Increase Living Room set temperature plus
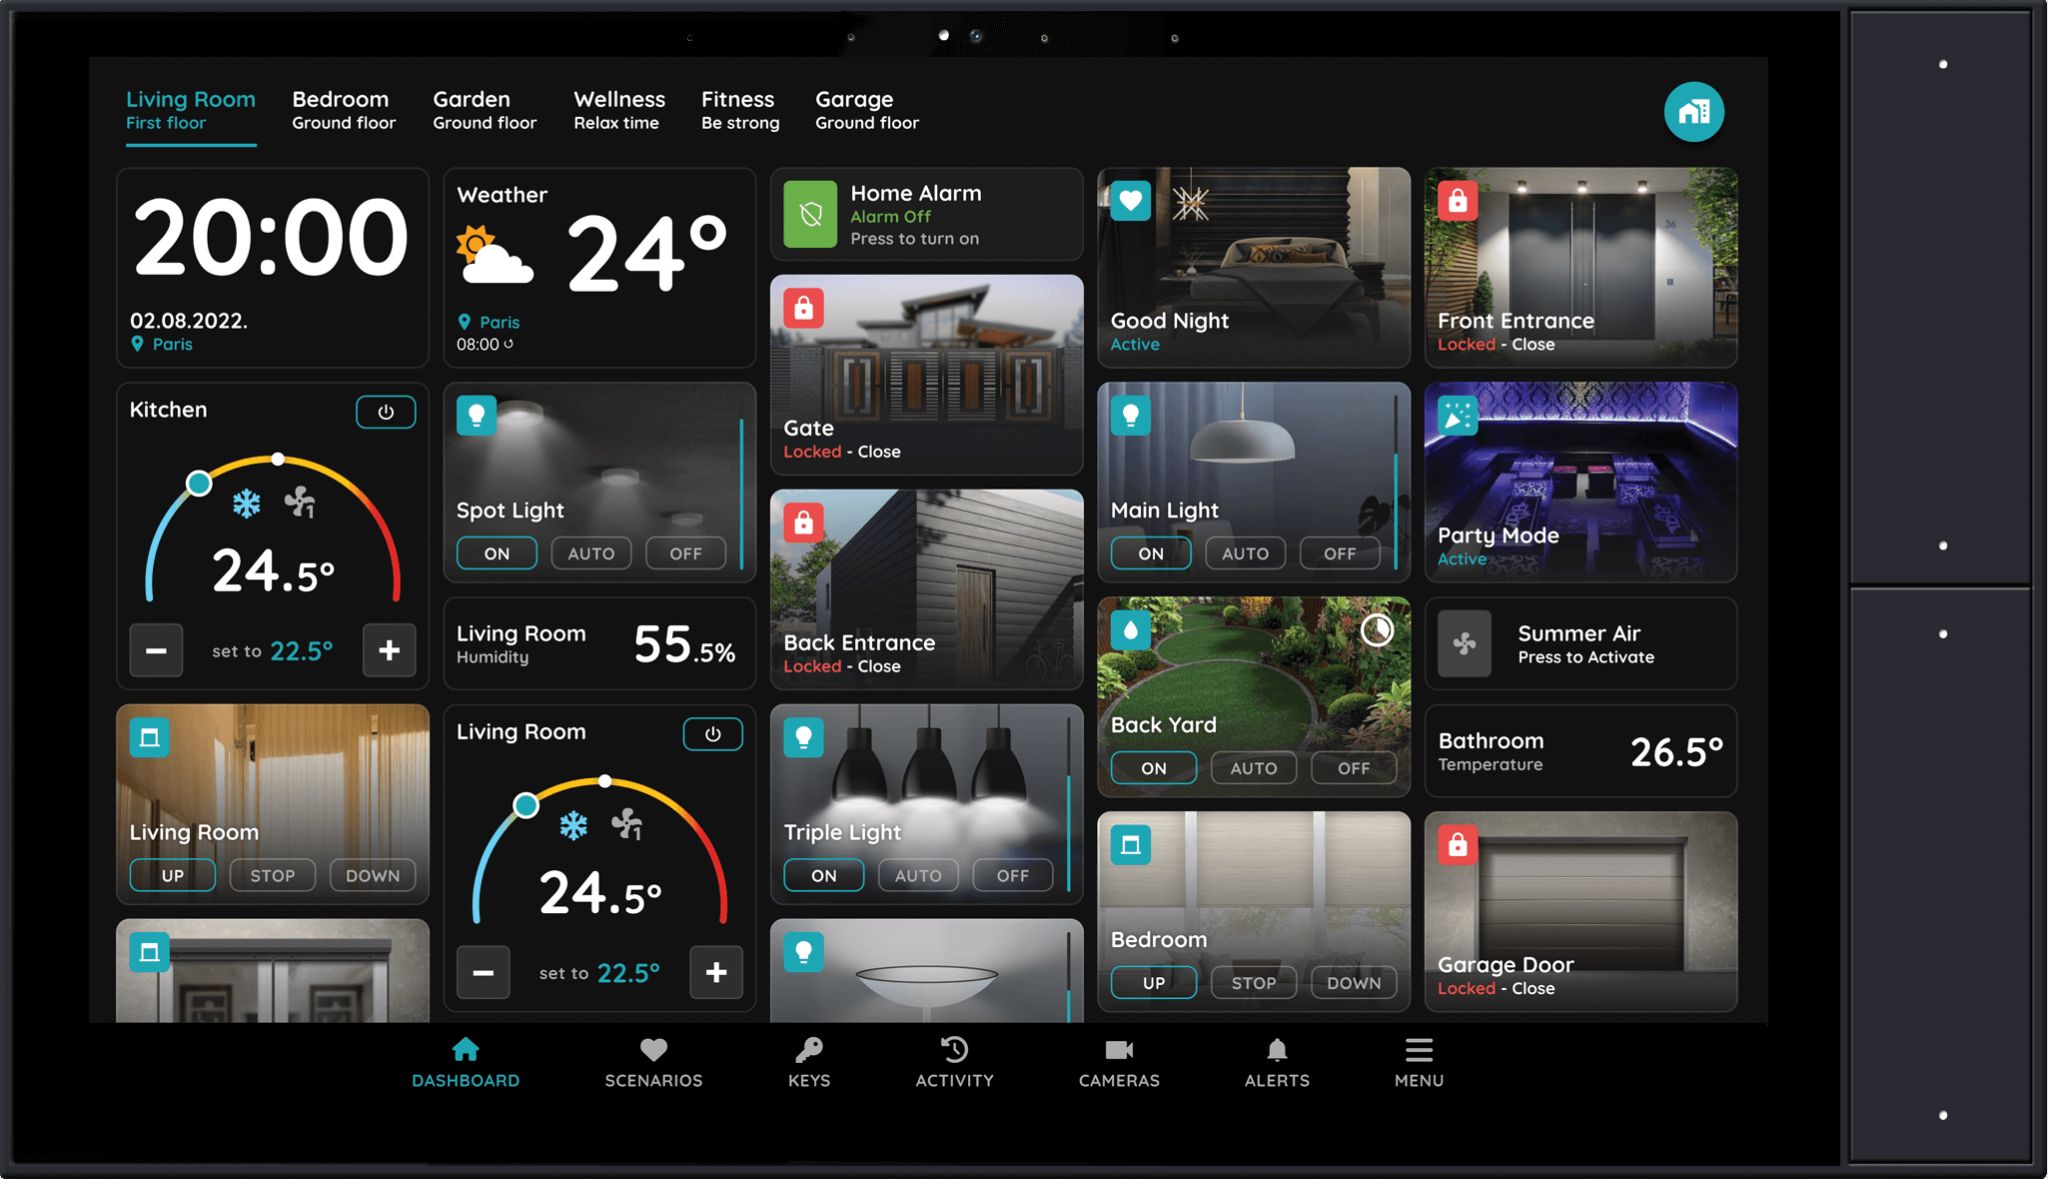This screenshot has width=2048, height=1179. point(716,972)
